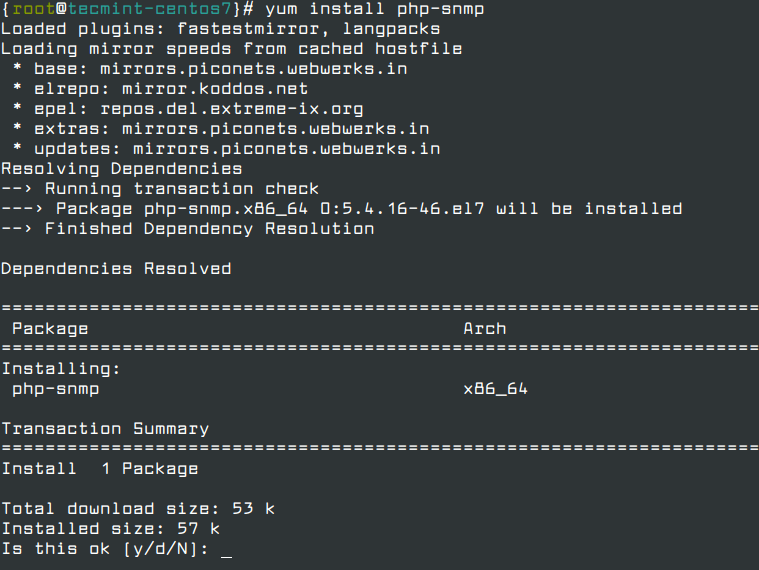Screen dimensions: 759x570
Task: Click the x86_64 architecture value
Action: [x=495, y=389]
